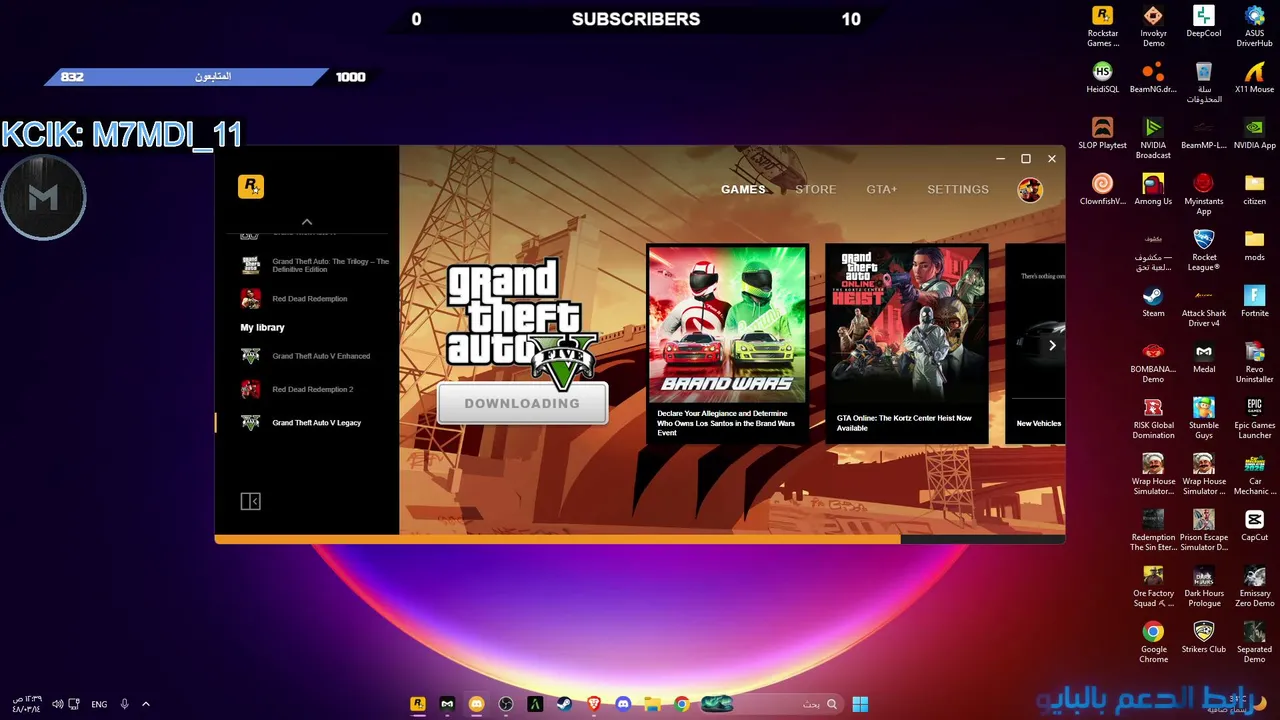Open the HeidiSQL desktop icon

1103,77
